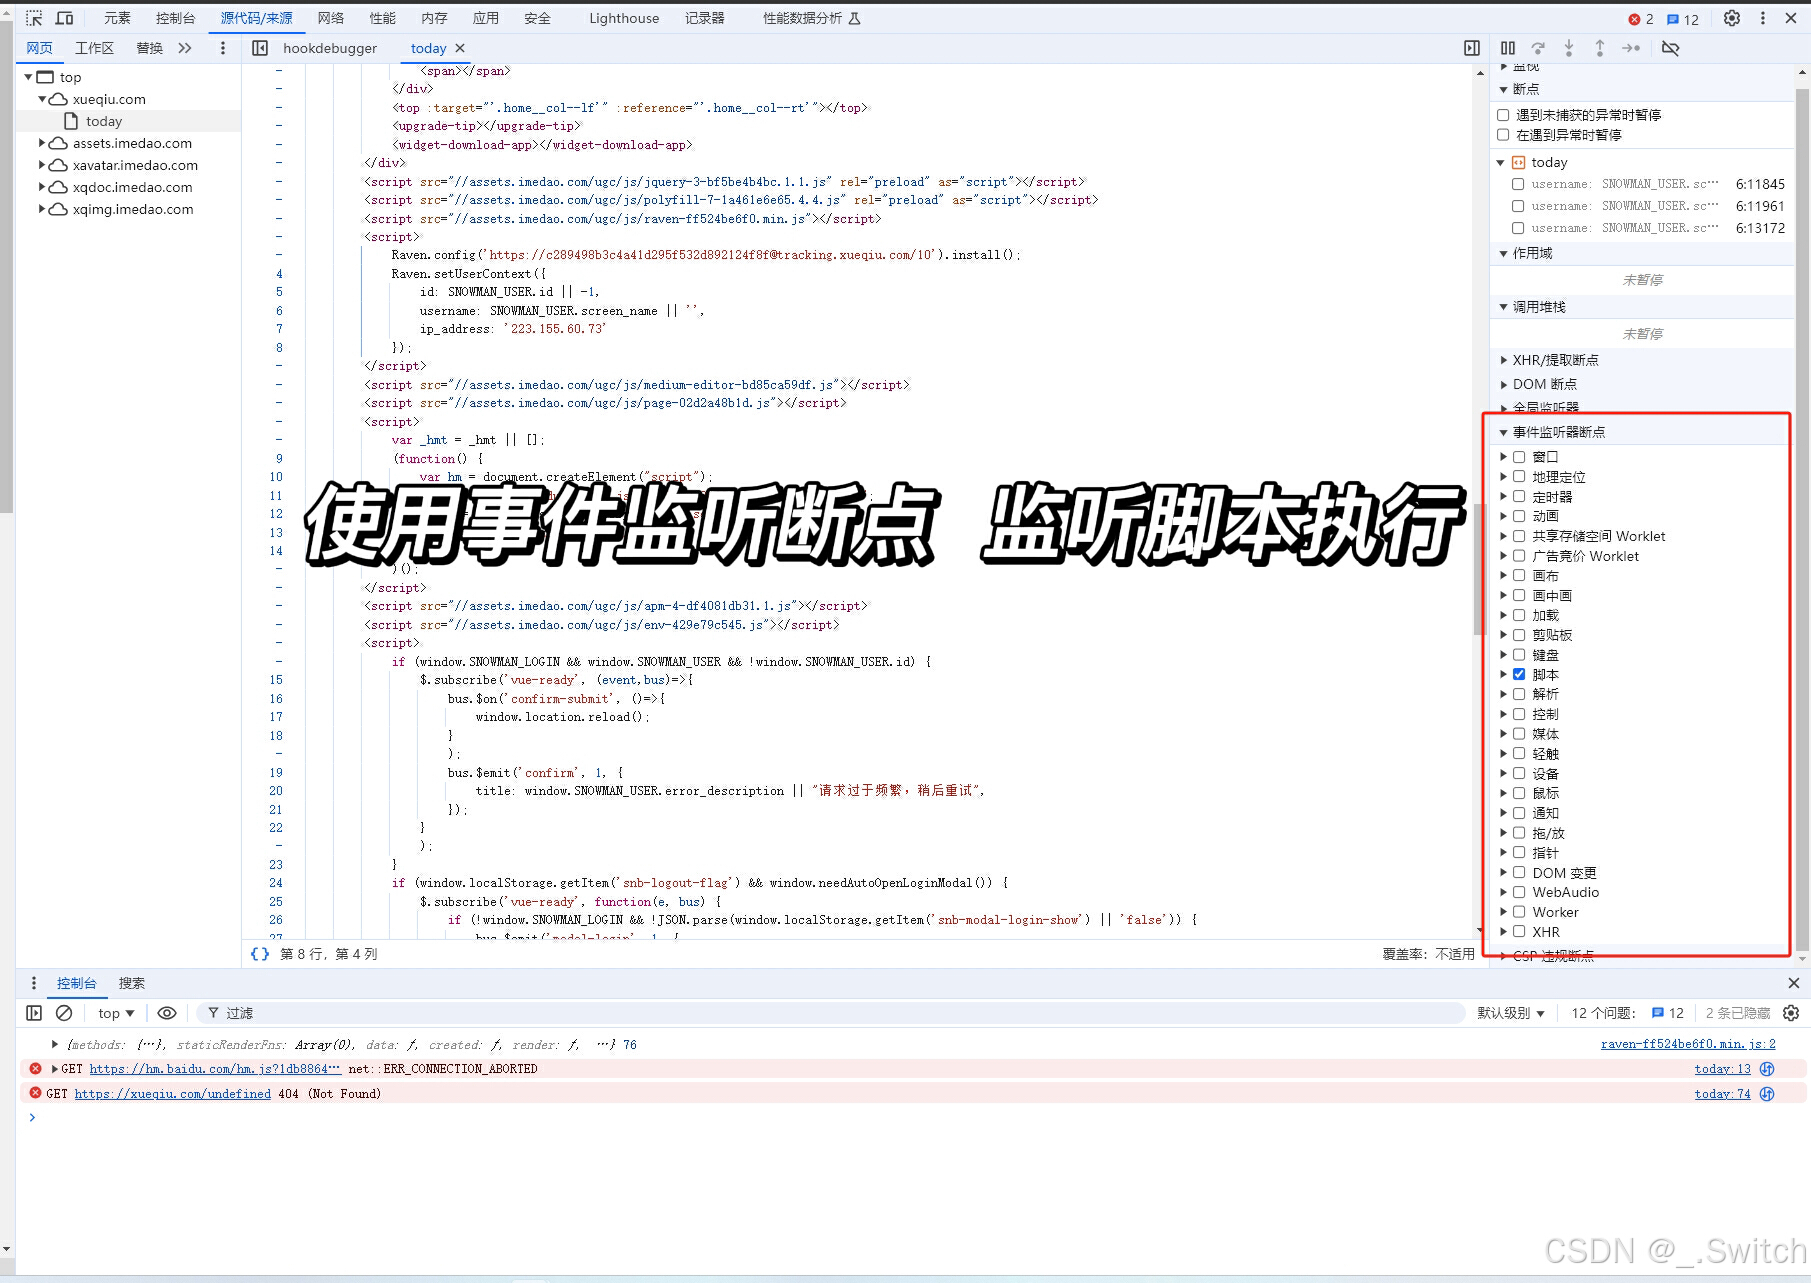Open today:74 source link
Viewport: 1811px width, 1283px height.
(1723, 1094)
